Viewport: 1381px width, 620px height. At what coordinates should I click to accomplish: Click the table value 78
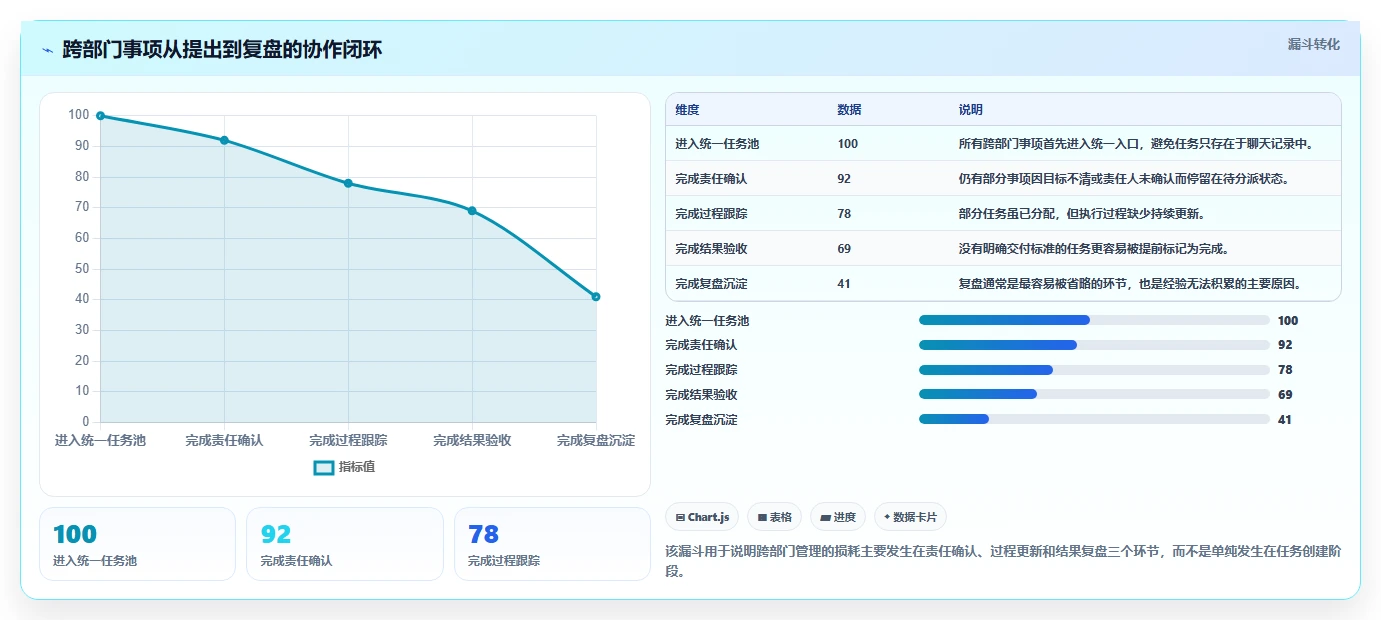coord(844,214)
